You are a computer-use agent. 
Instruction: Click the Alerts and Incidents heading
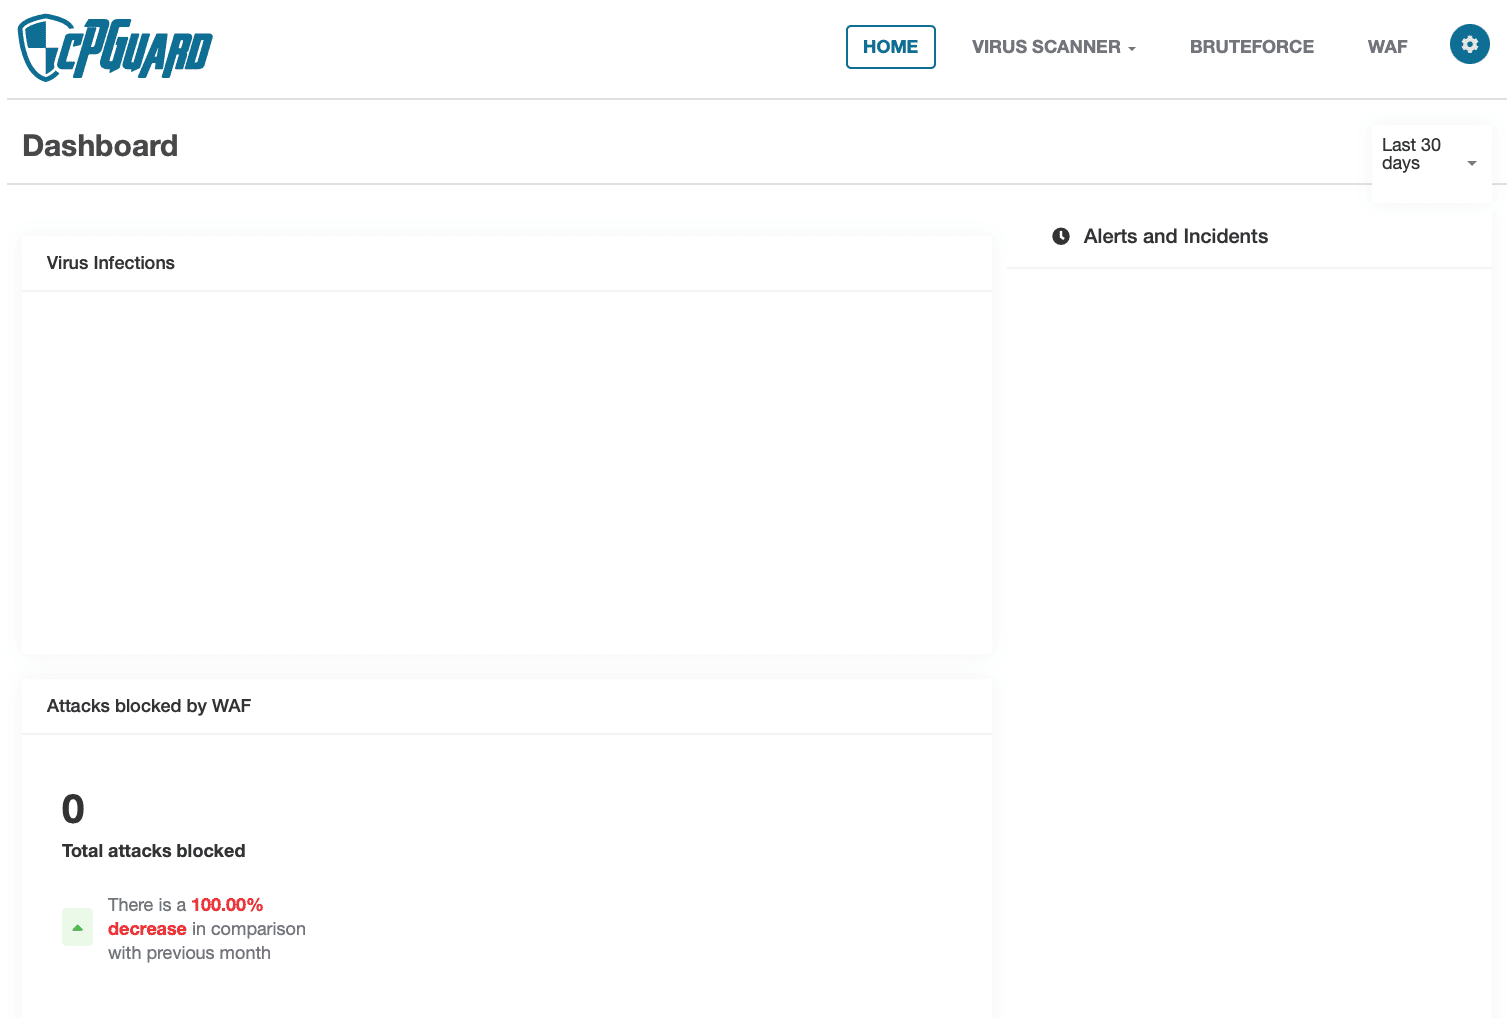(x=1175, y=236)
